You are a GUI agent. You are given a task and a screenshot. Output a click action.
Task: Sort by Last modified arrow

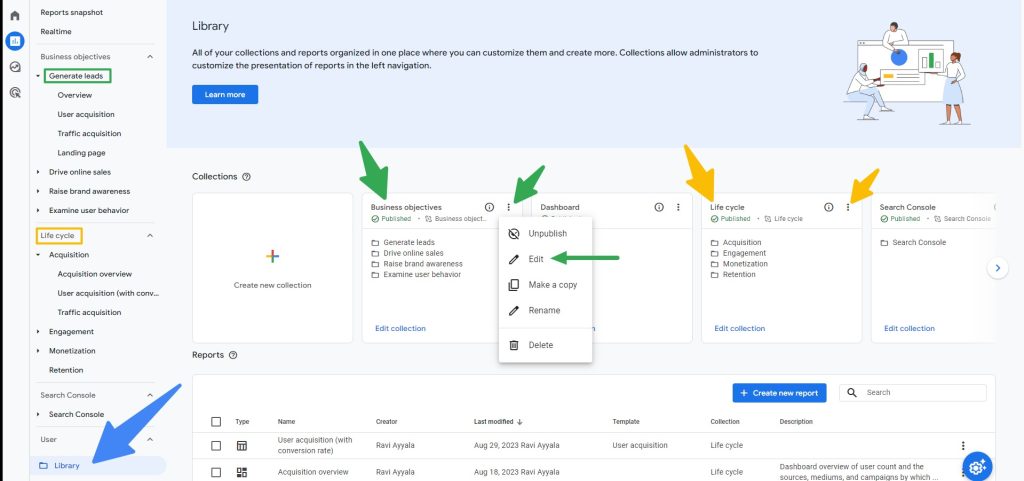[x=520, y=422]
